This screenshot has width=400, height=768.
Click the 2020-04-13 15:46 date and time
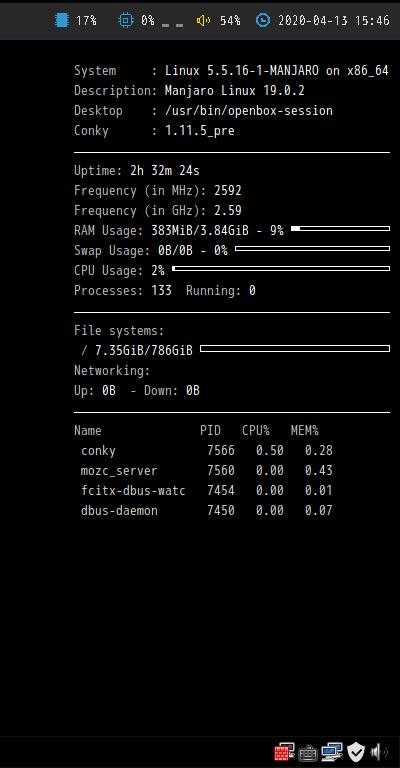point(334,21)
